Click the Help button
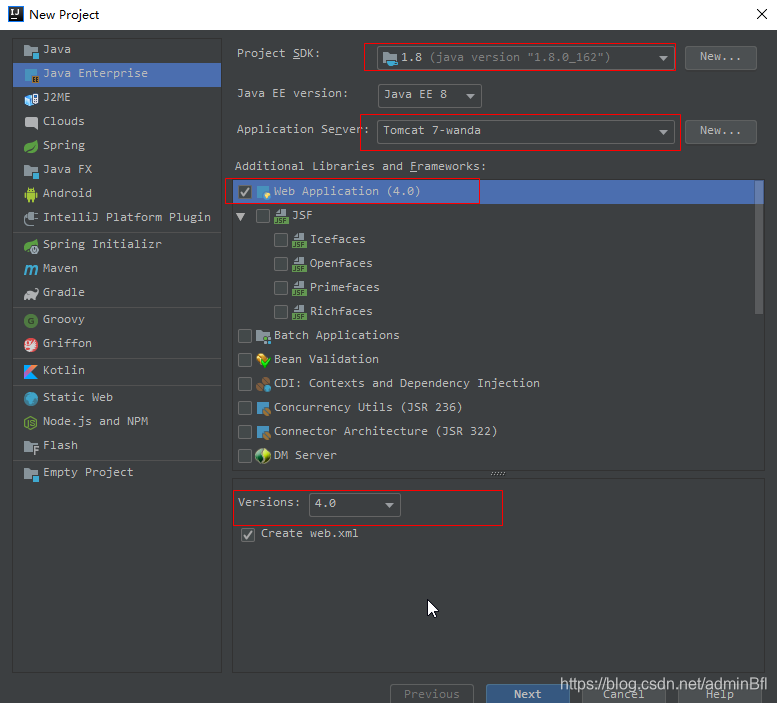777x703 pixels. click(x=720, y=694)
